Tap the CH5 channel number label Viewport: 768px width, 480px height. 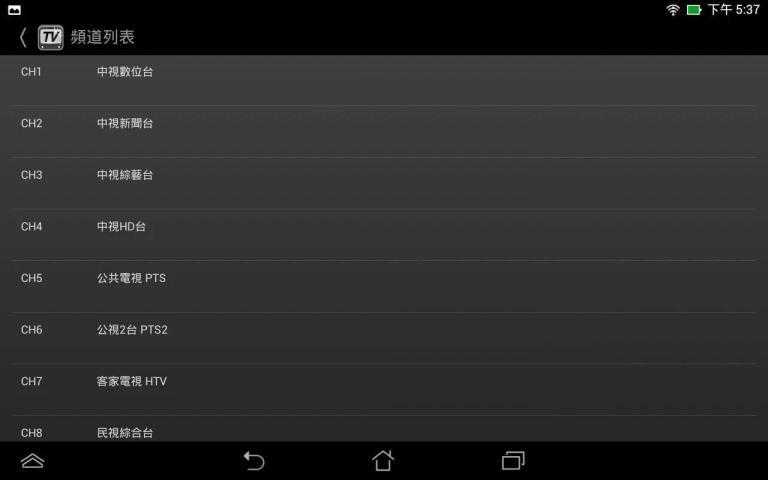point(31,278)
